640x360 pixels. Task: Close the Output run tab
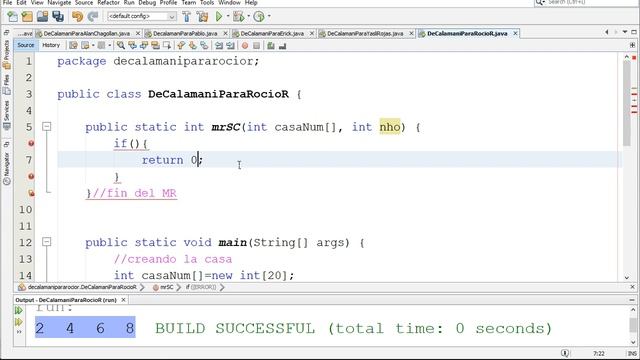point(124,300)
